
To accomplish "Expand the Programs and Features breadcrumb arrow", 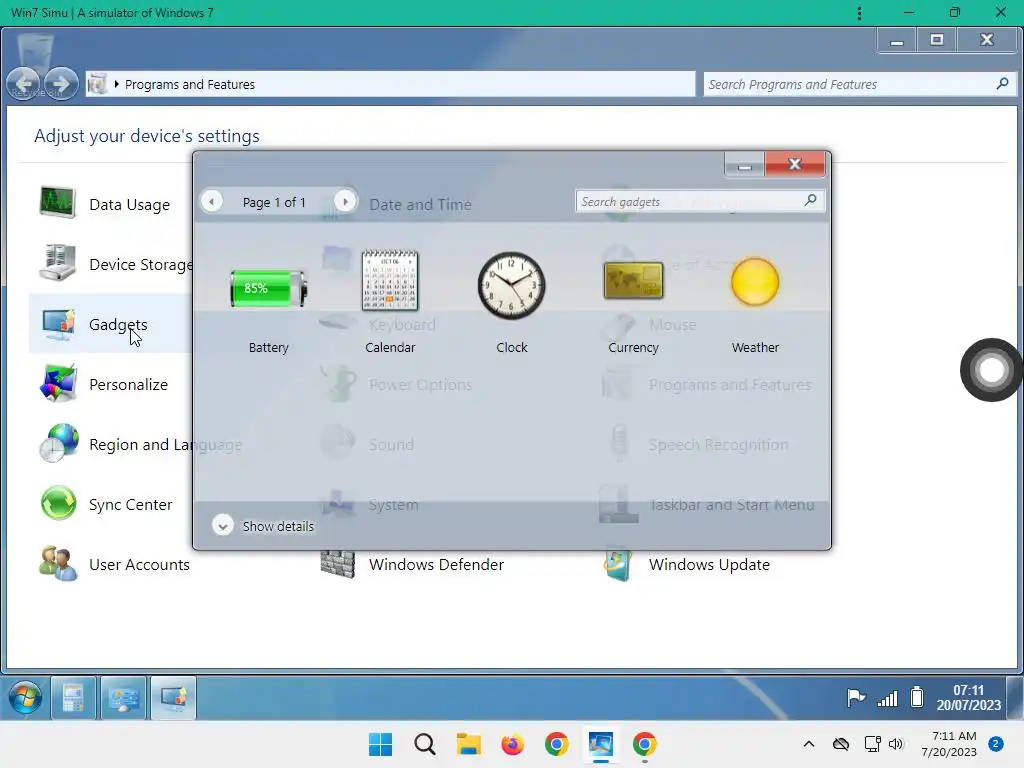I will [x=116, y=84].
